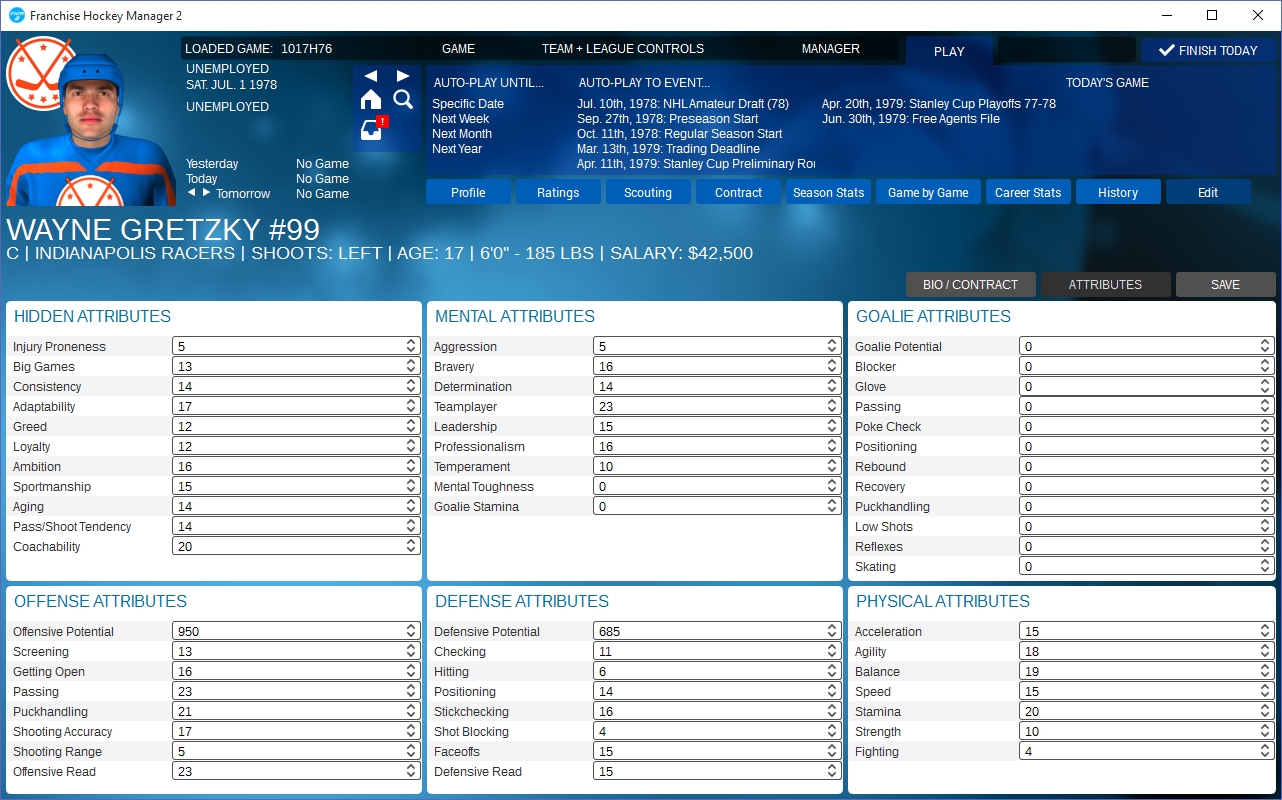Click the Stamina value spinner arrows
Image resolution: width=1282 pixels, height=800 pixels.
pyautogui.click(x=1265, y=711)
